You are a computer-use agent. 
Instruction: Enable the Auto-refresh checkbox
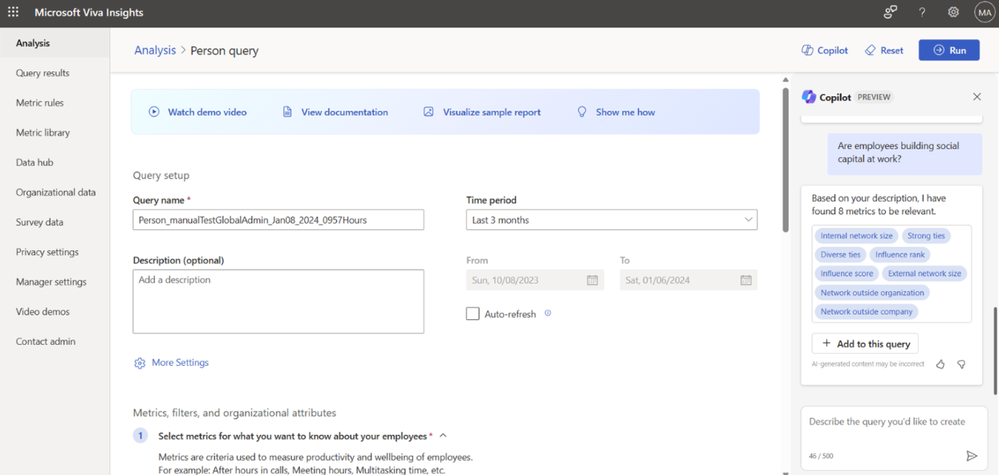click(x=473, y=314)
